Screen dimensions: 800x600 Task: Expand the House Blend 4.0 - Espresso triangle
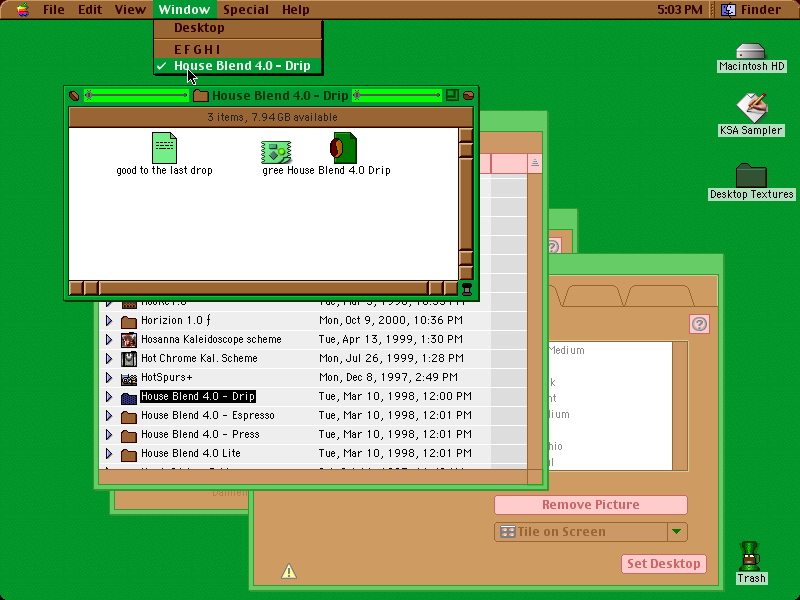coord(109,415)
